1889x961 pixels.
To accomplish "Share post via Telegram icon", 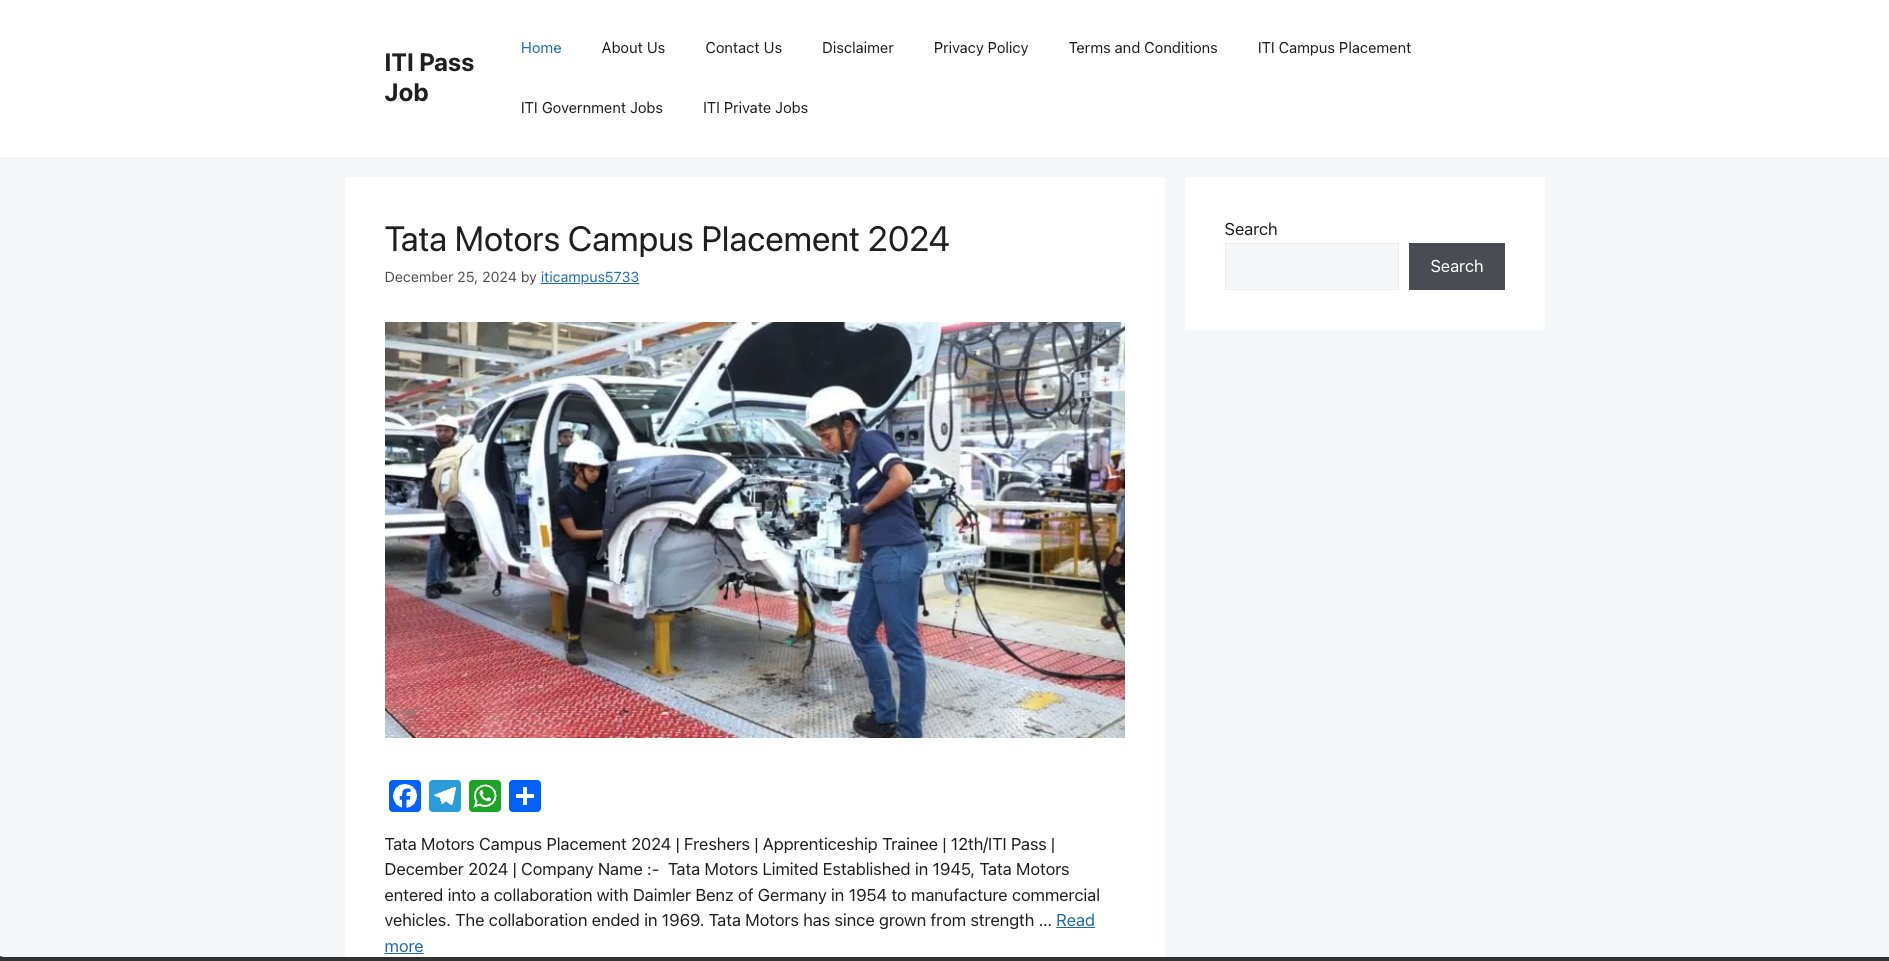I will click(444, 796).
